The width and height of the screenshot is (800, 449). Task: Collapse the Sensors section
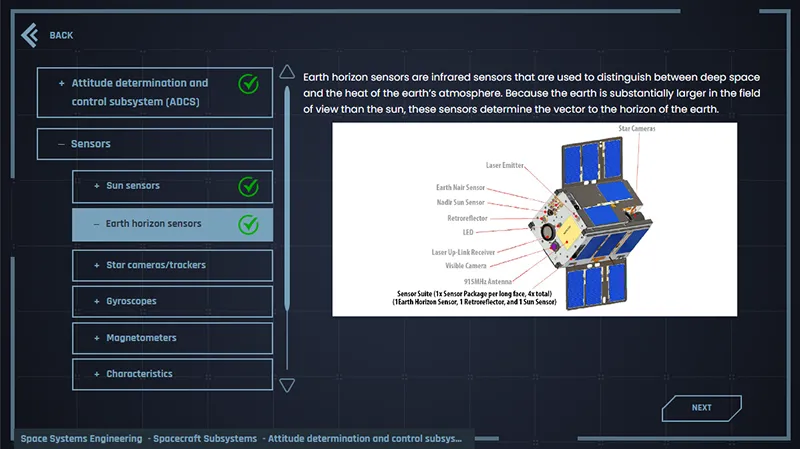coord(62,144)
